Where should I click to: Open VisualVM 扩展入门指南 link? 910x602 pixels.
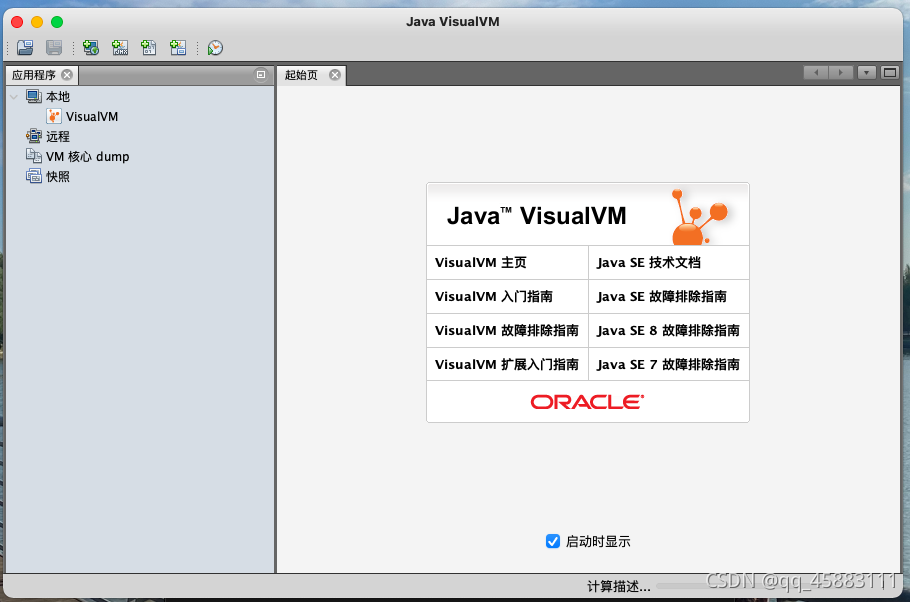click(x=508, y=364)
